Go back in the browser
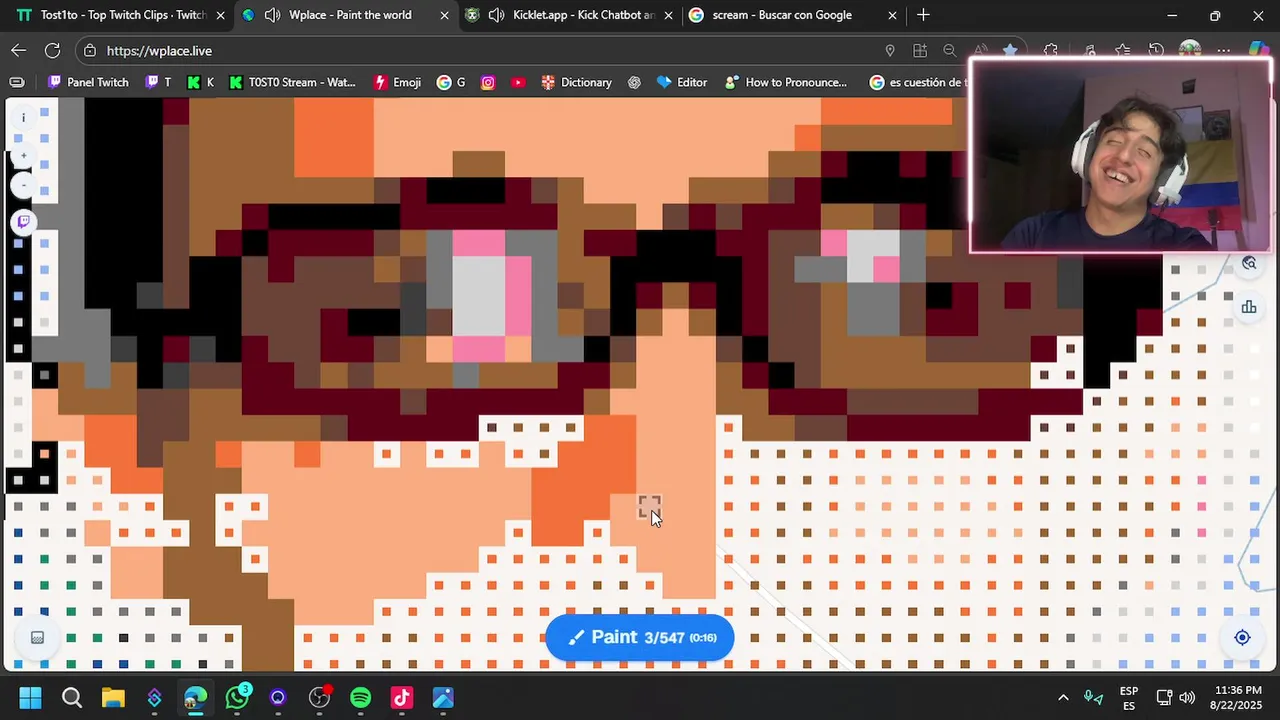Viewport: 1280px width, 720px height. click(x=19, y=50)
